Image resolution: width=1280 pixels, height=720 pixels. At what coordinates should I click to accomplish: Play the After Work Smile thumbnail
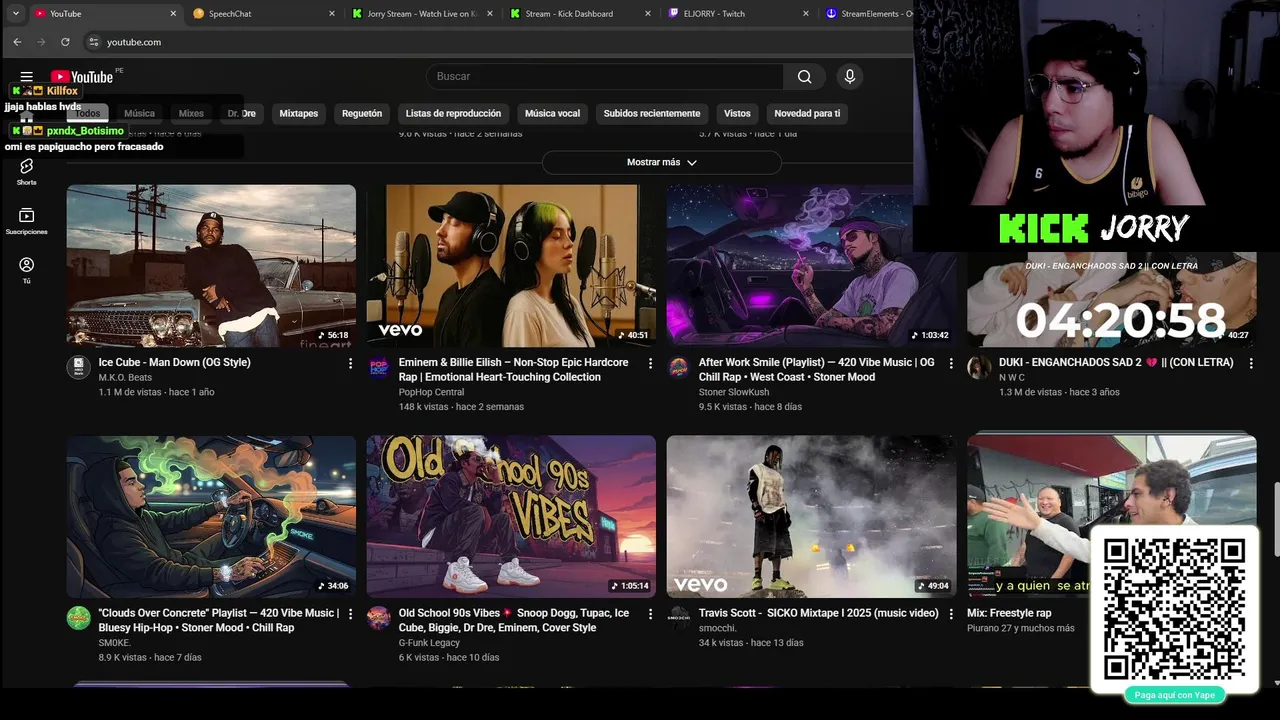pyautogui.click(x=811, y=266)
